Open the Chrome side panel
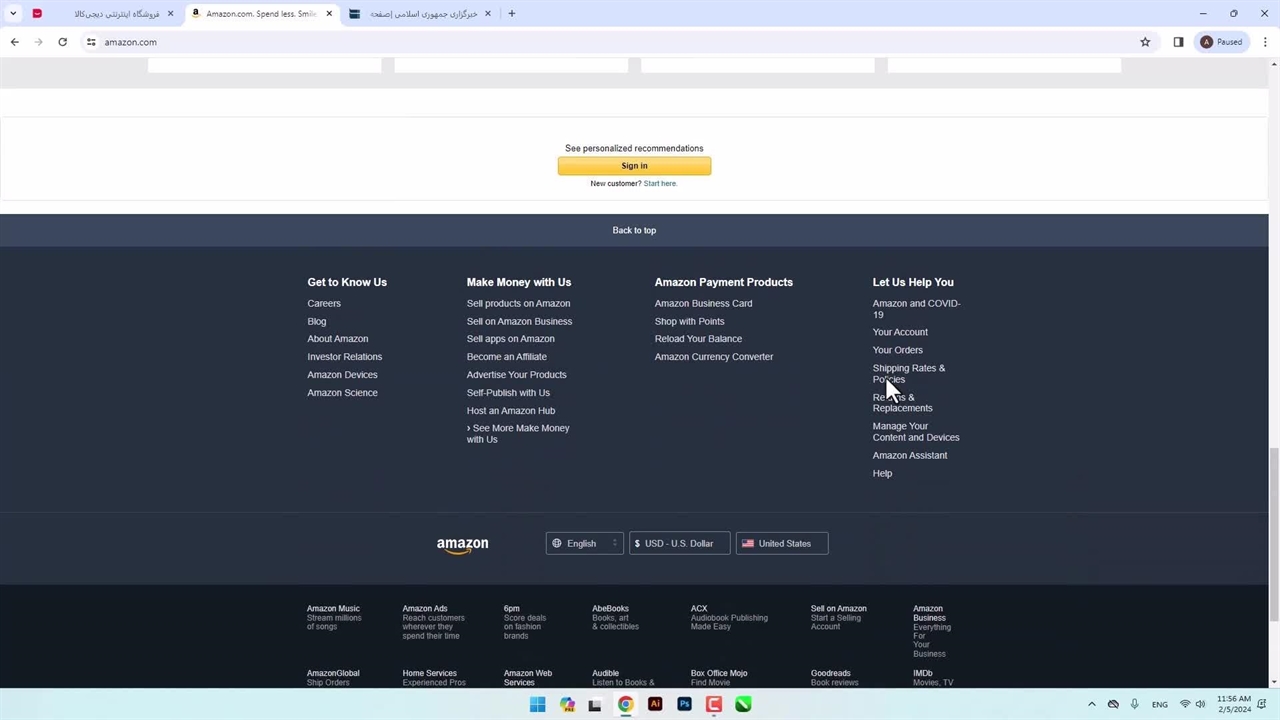Image resolution: width=1280 pixels, height=720 pixels. 1178,42
